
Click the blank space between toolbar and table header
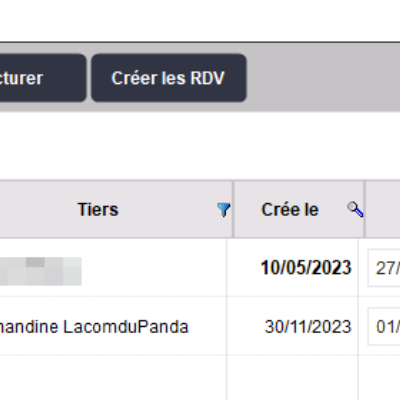200,146
